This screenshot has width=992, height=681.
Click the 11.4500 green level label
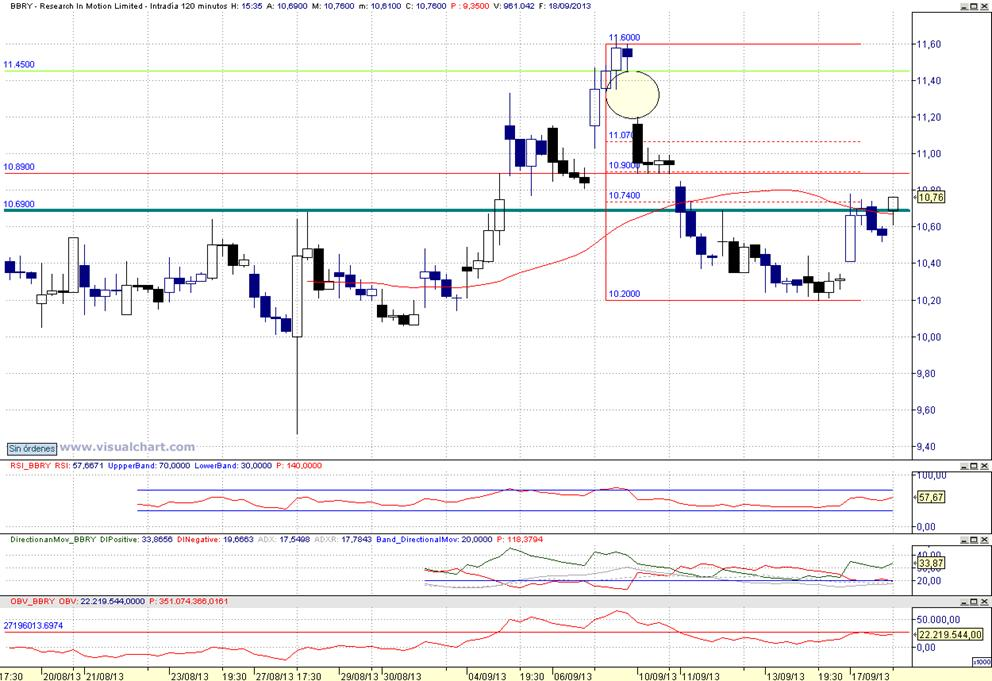[19, 65]
